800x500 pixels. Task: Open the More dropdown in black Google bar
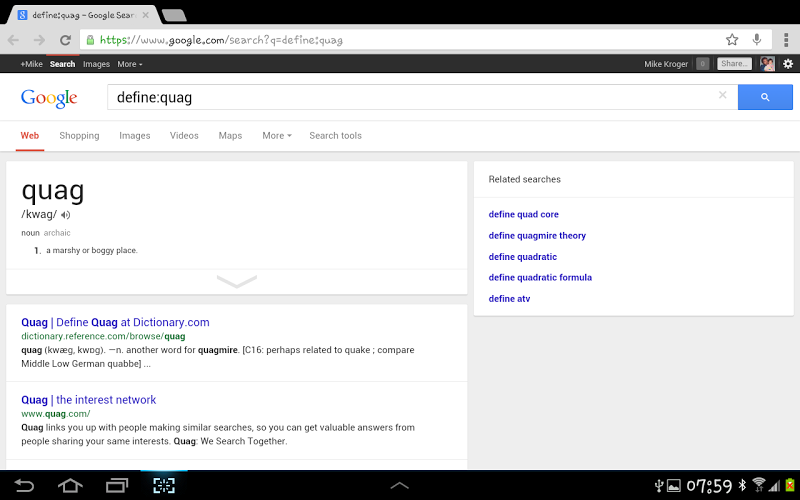(130, 64)
